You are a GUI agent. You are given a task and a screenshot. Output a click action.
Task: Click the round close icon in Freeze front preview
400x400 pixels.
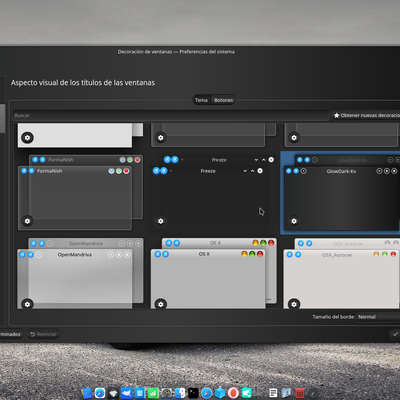point(260,171)
